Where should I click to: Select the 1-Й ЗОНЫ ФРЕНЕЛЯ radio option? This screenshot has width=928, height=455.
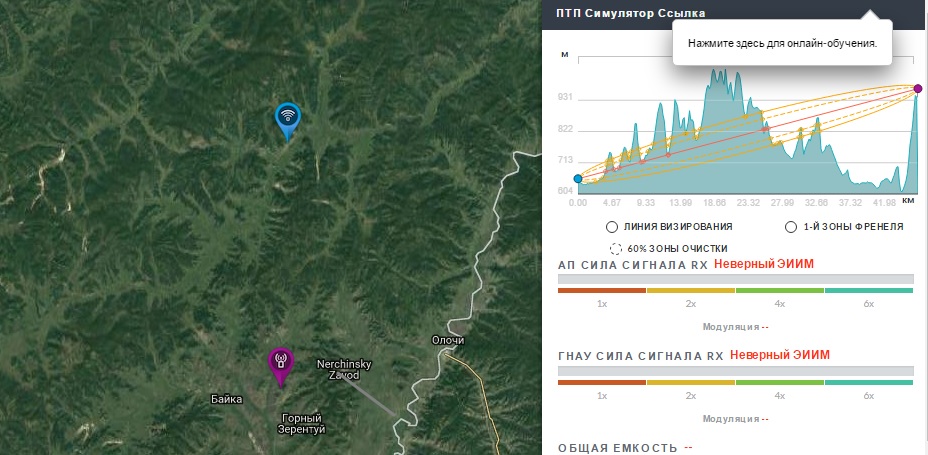point(790,227)
